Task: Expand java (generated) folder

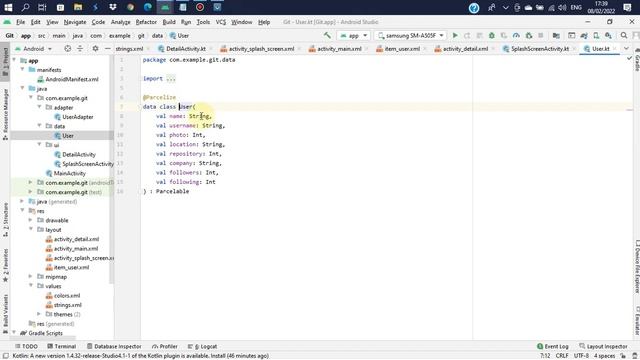Action: (x=22, y=201)
